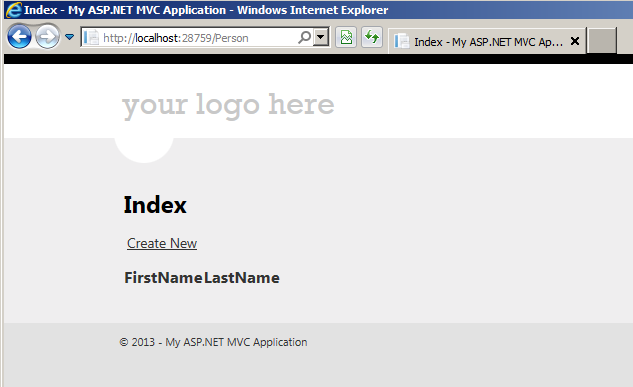Click the 2013 My ASP.NET MVC Application footer
This screenshot has height=387, width=633.
214,342
